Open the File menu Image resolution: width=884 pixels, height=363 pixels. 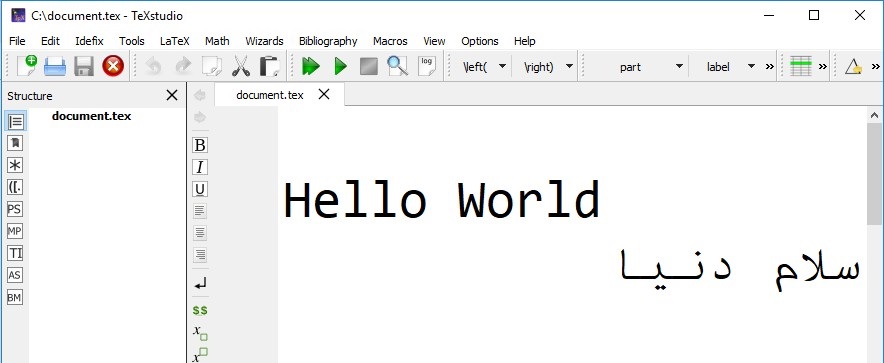(17, 41)
